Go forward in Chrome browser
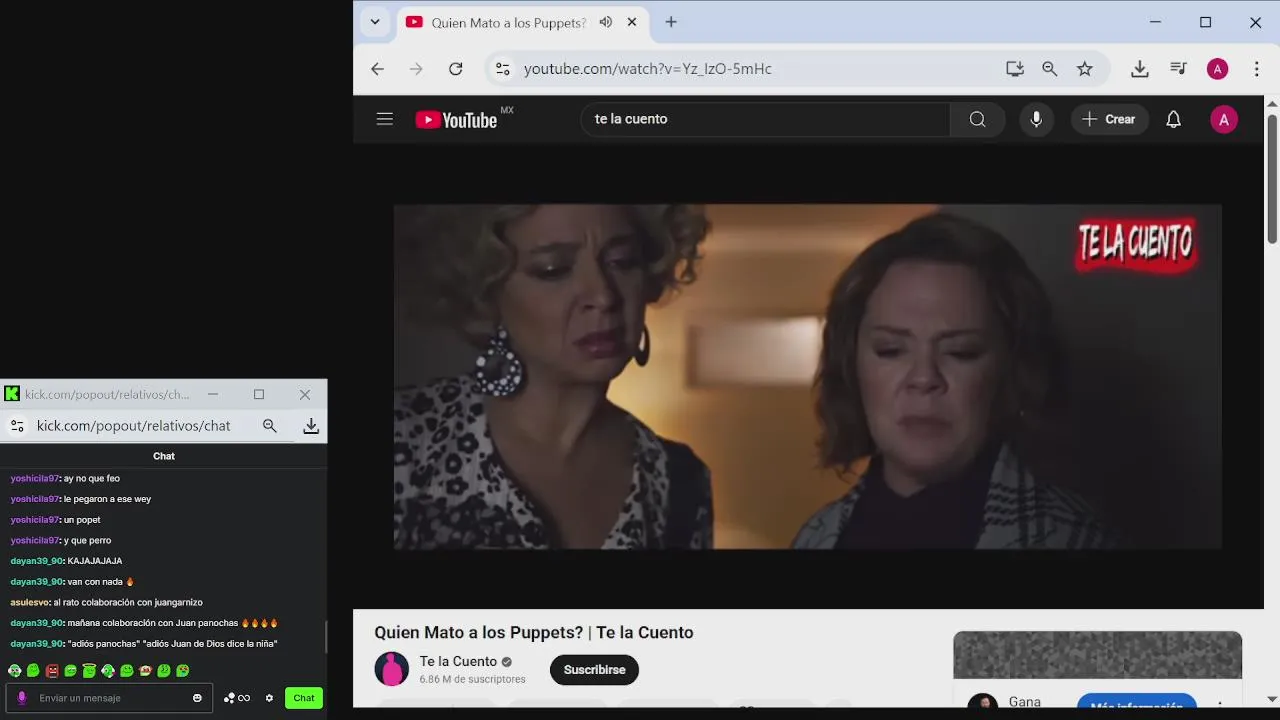Viewport: 1280px width, 720px height. click(416, 69)
